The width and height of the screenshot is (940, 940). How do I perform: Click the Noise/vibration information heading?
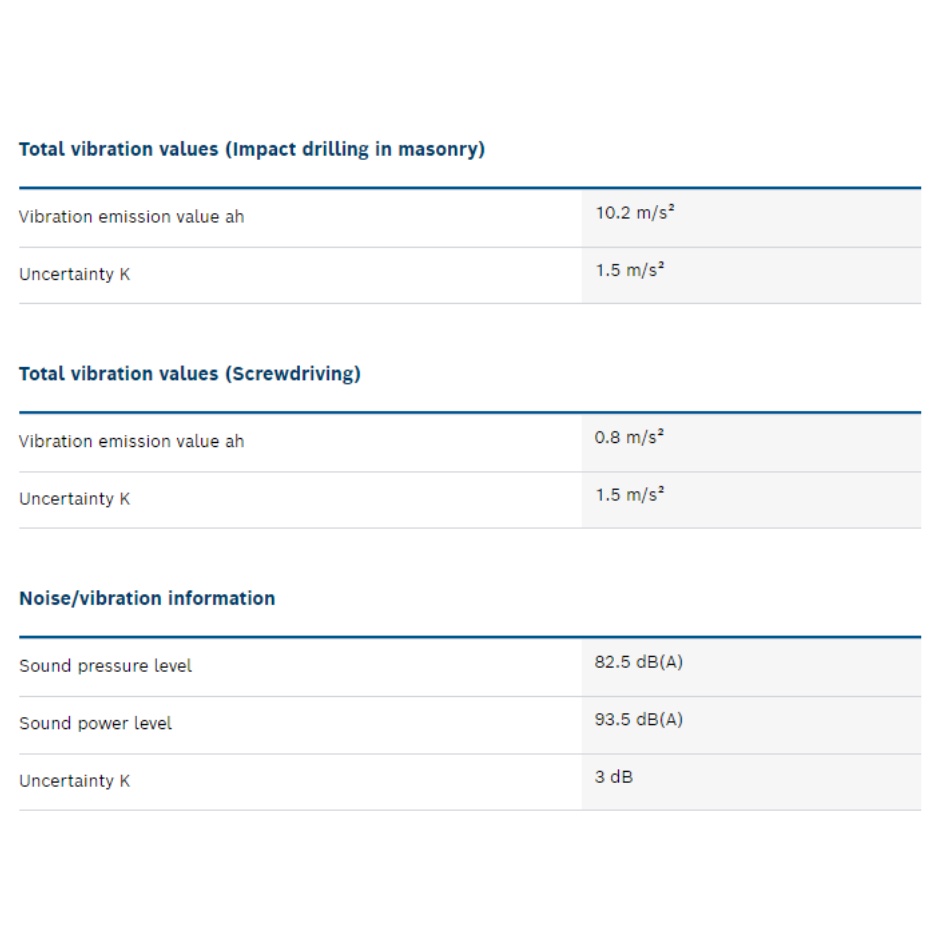(147, 598)
